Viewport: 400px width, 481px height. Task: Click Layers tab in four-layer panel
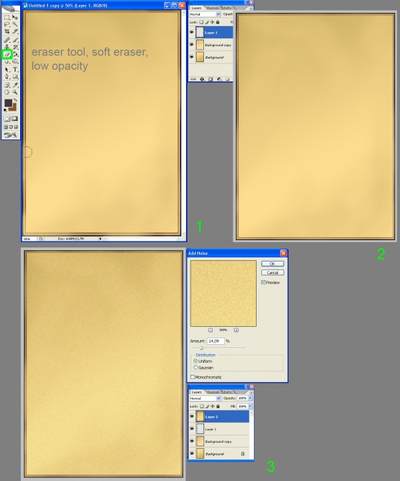(x=197, y=392)
